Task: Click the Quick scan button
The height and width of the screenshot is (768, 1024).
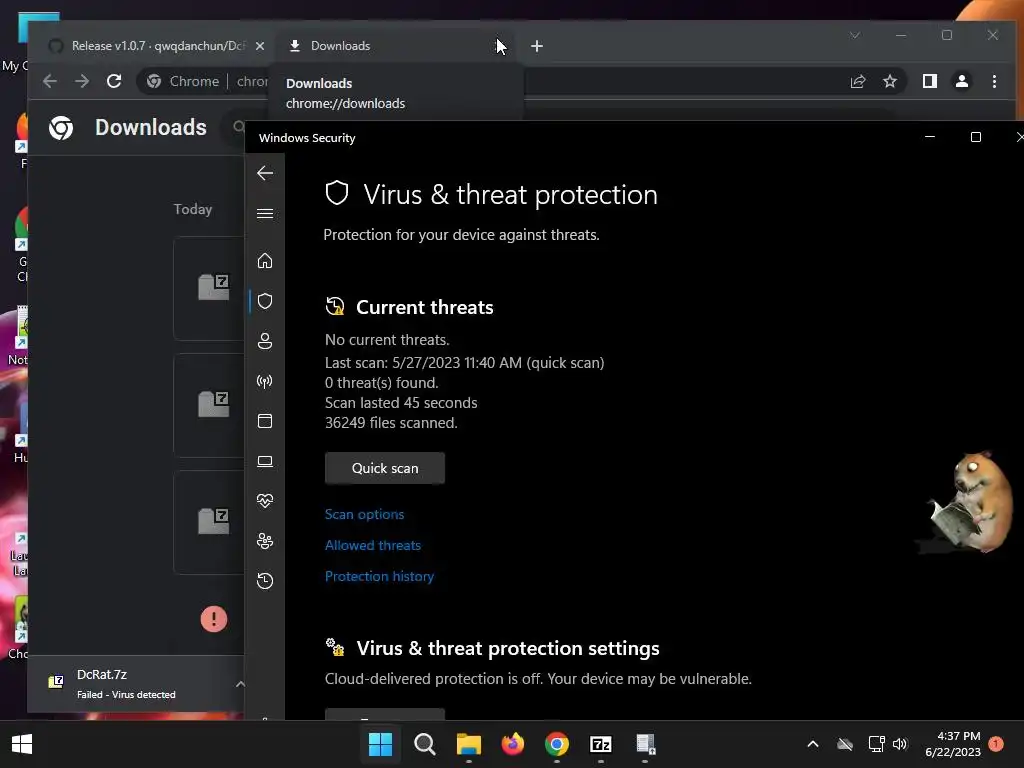Action: pos(385,468)
